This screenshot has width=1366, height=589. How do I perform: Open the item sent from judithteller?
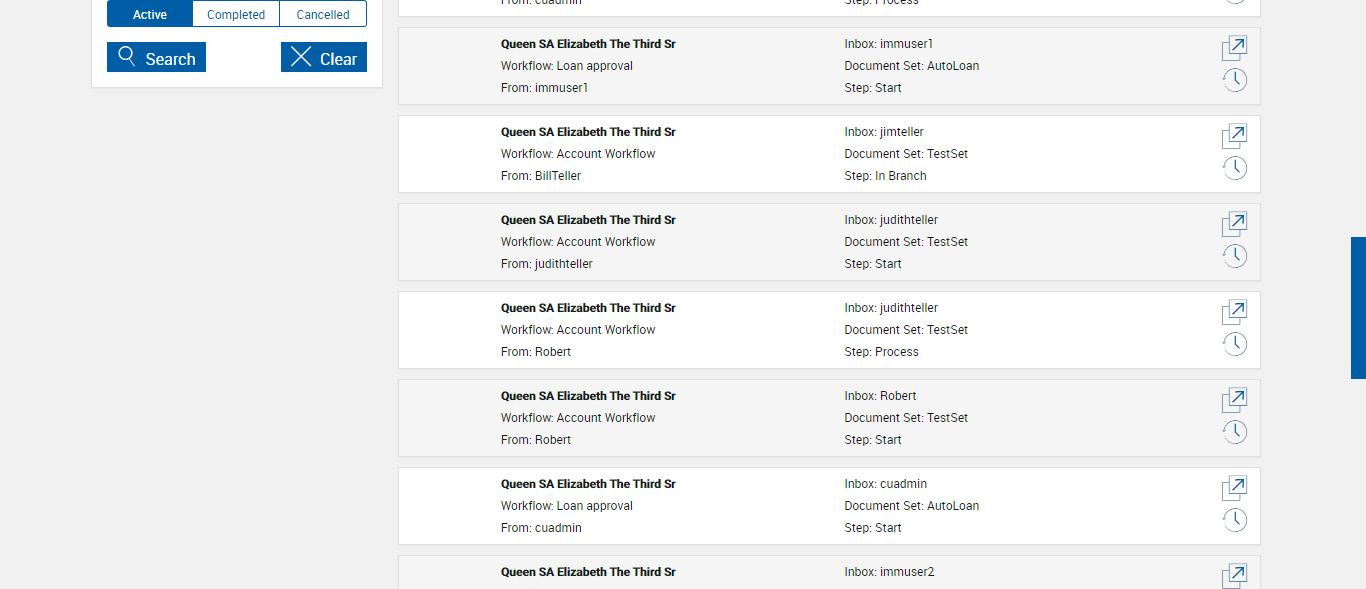pyautogui.click(x=1234, y=224)
